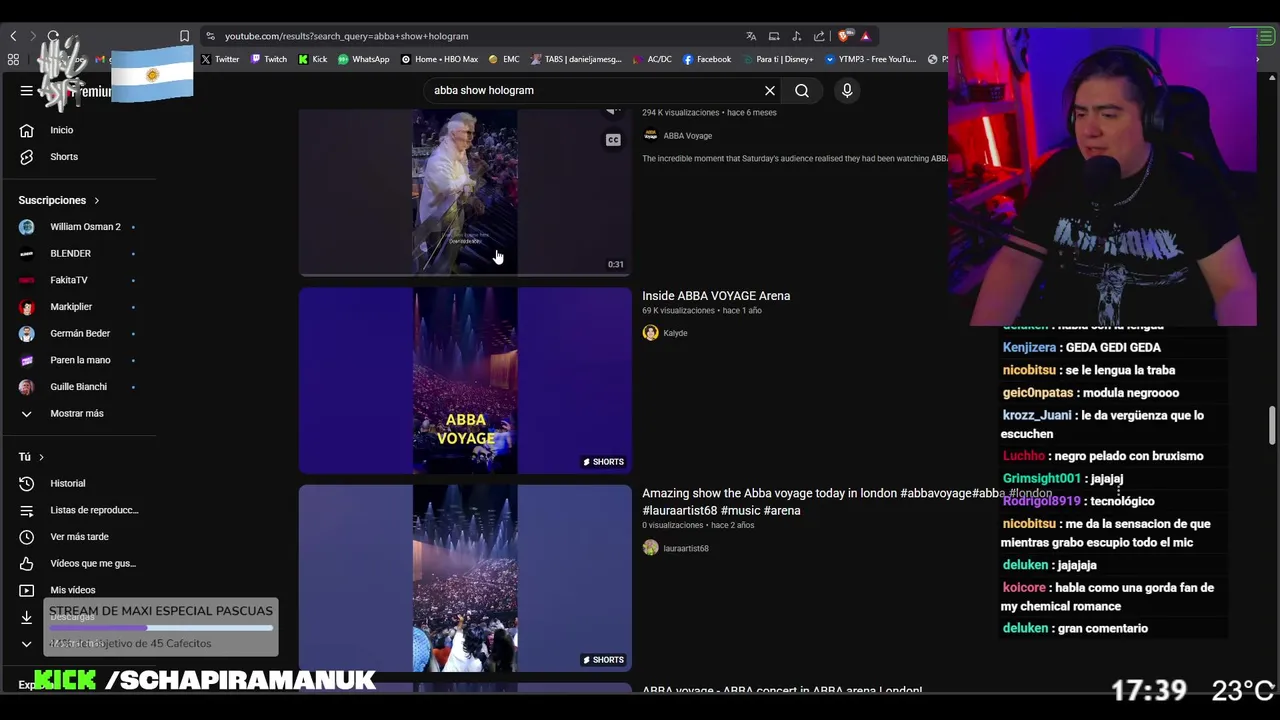
Task: Click the Inicio home icon in sidebar
Action: pyautogui.click(x=27, y=130)
